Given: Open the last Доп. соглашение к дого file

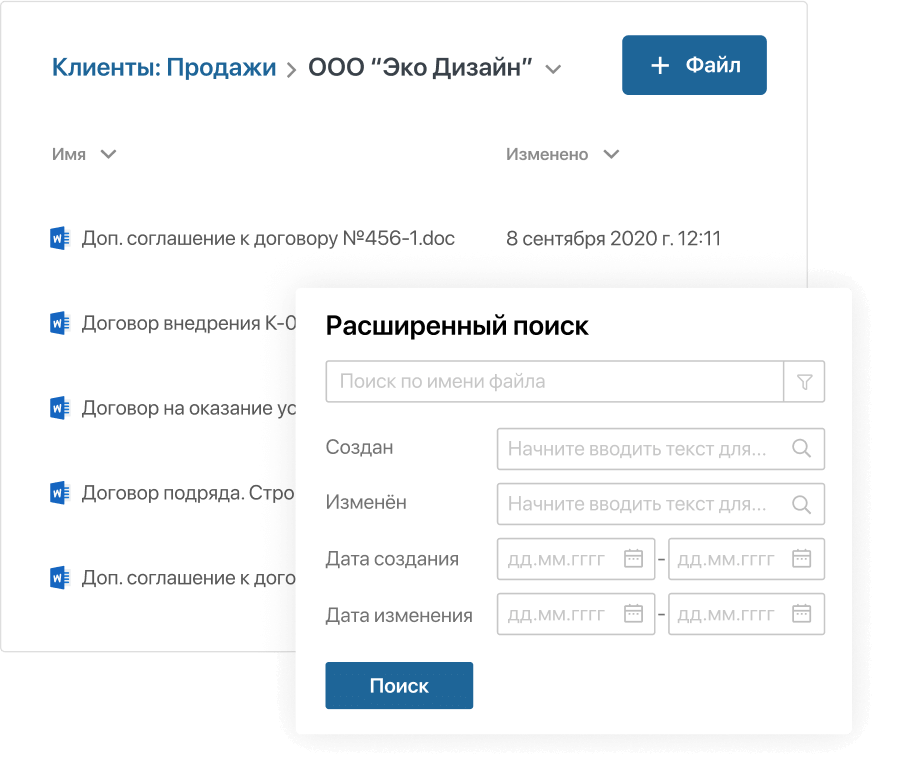Looking at the screenshot, I should pos(189,578).
